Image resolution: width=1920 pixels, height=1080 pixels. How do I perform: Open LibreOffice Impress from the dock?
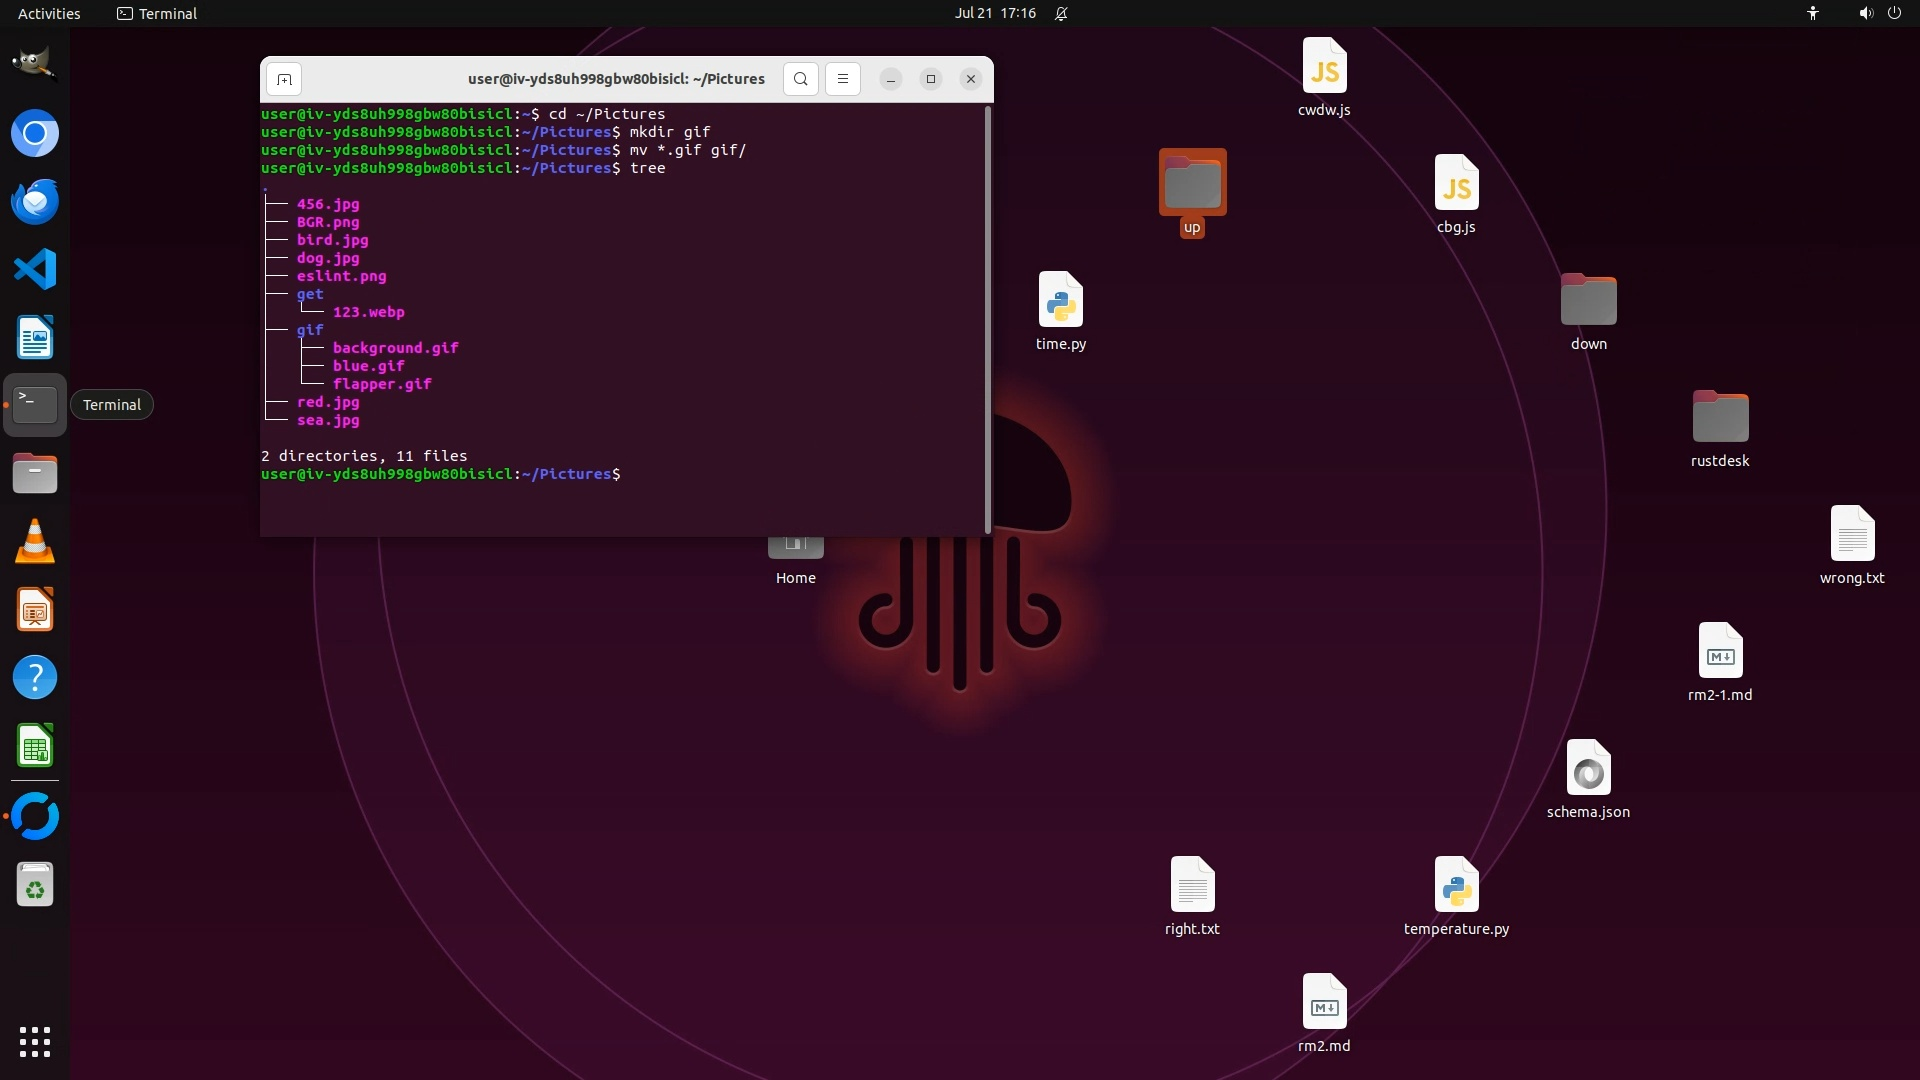point(35,609)
